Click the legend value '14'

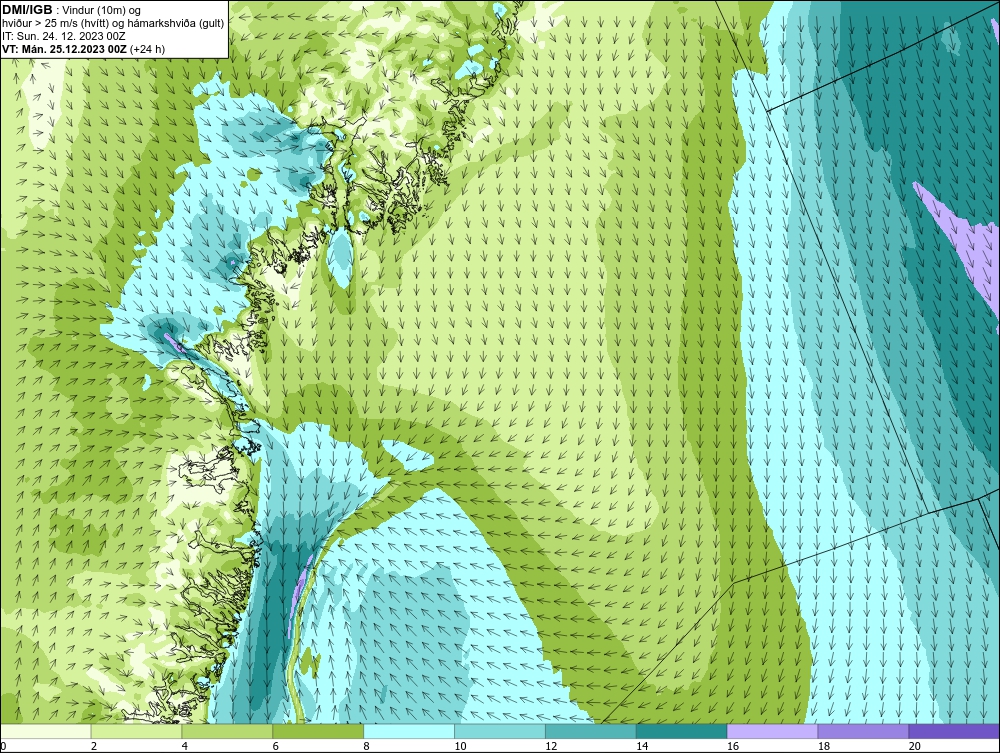point(642,746)
